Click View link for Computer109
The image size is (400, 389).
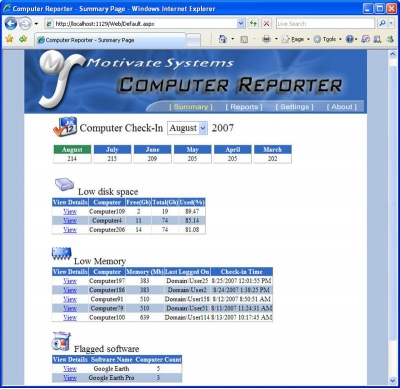click(70, 211)
